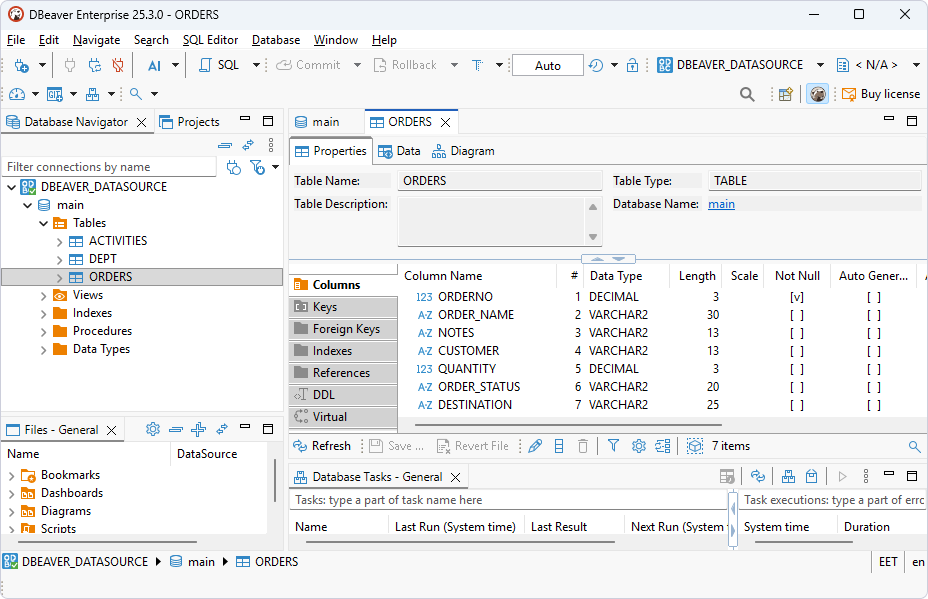Open the DBEAVER_DATASOURCE connection dropdown
928x599 pixels.
tap(819, 64)
